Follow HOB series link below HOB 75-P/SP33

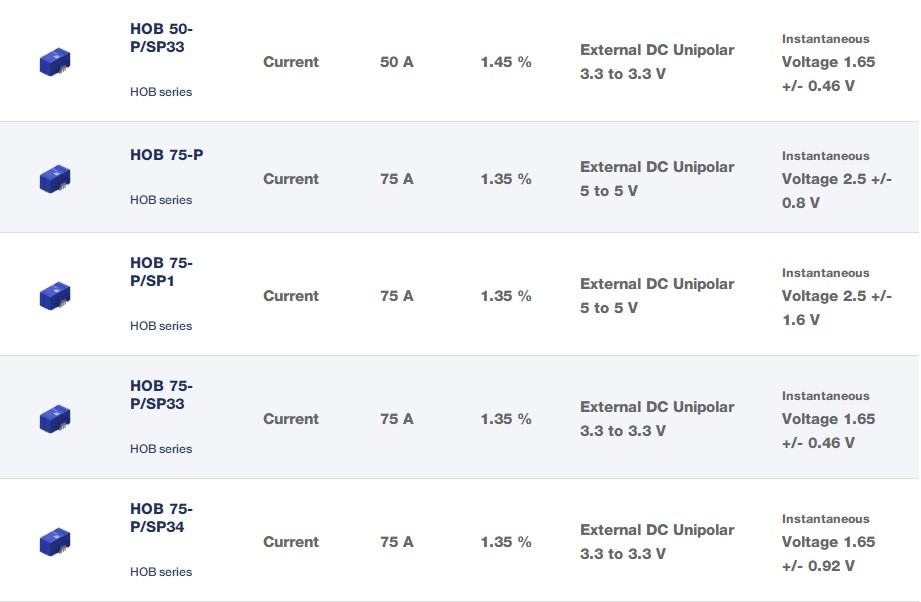pos(161,449)
